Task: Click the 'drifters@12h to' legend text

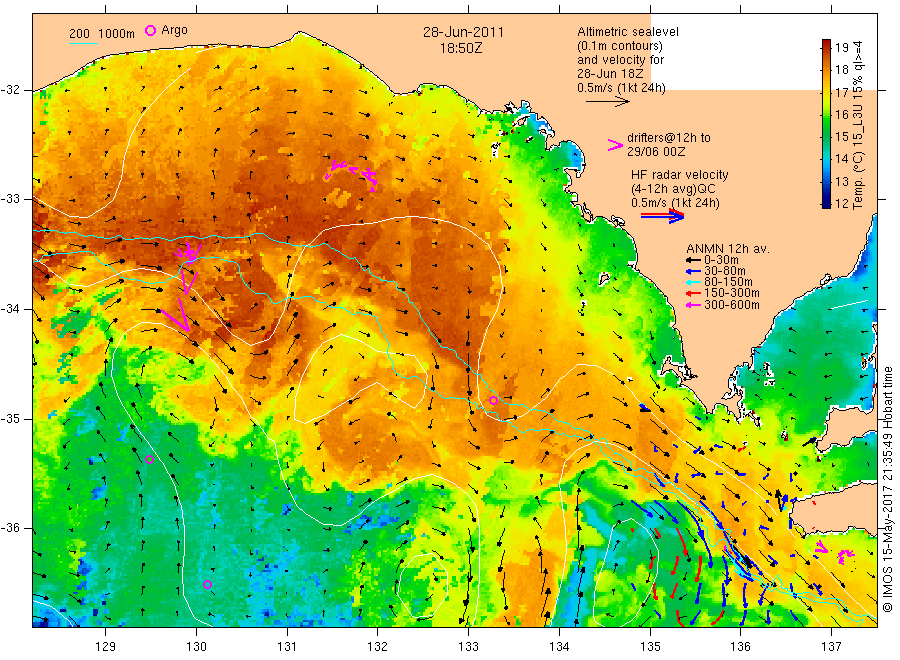Action: click(x=669, y=138)
